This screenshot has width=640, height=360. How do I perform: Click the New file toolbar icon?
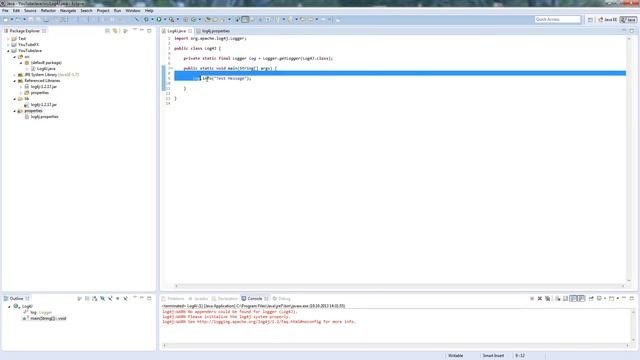tap(6, 20)
